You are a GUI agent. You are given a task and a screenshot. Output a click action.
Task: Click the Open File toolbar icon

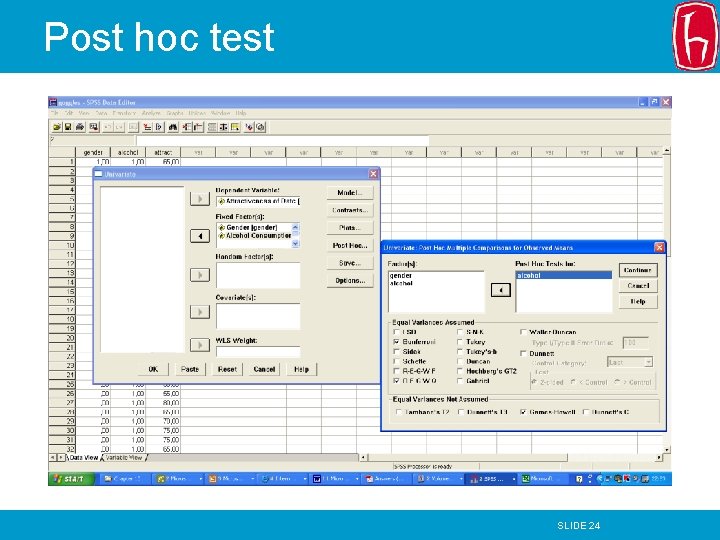(57, 127)
